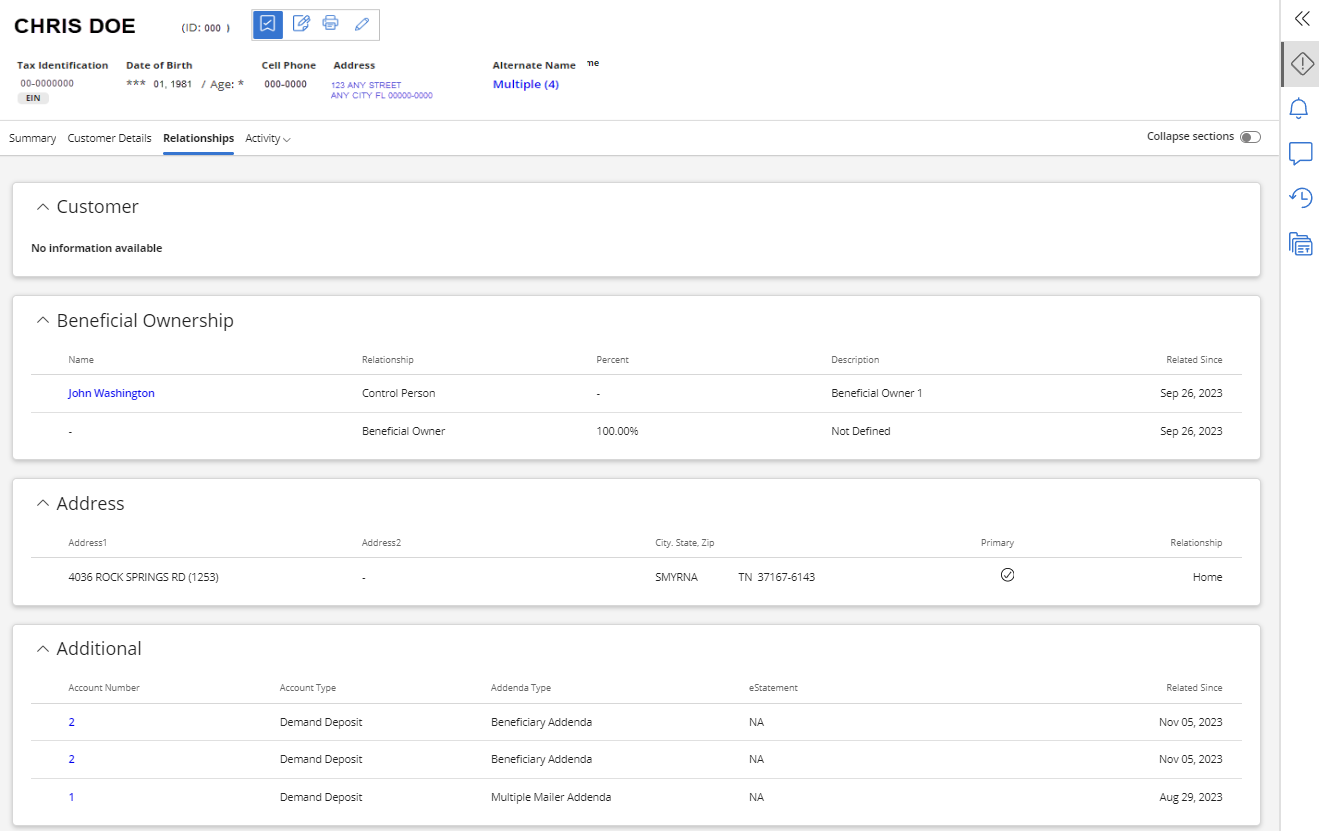Click the 100.00% percent value
Viewport: 1319px width, 831px height.
617,432
